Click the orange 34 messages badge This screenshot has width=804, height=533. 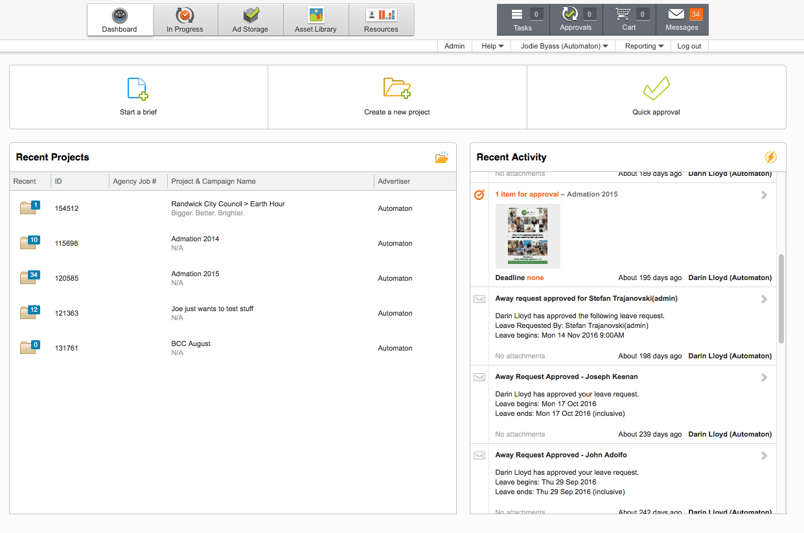(696, 14)
